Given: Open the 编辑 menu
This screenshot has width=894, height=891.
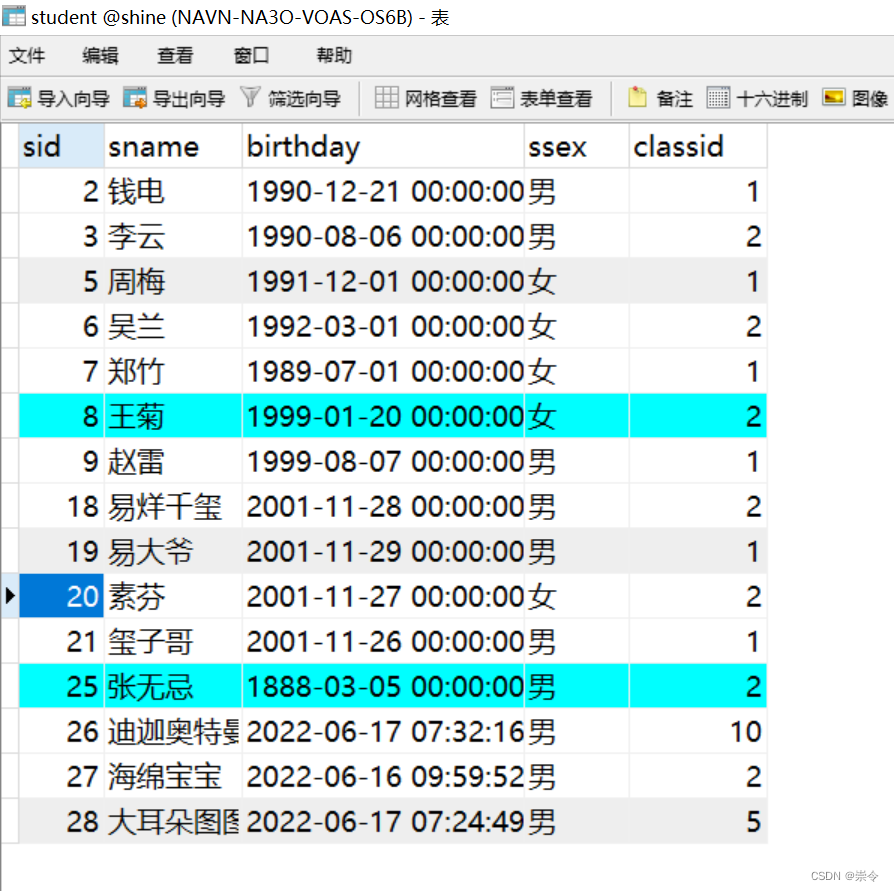Looking at the screenshot, I should click(x=100, y=55).
